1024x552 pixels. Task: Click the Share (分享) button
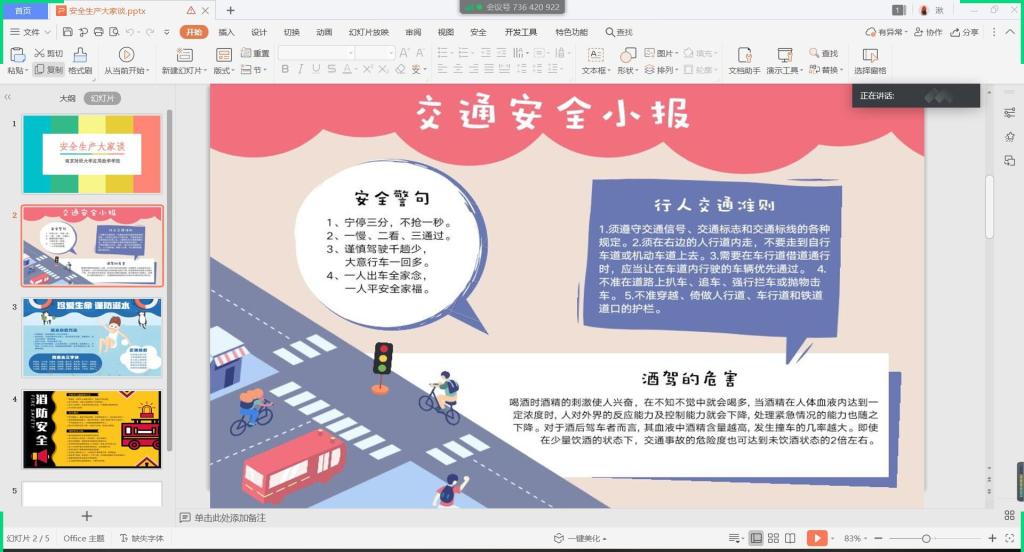964,32
